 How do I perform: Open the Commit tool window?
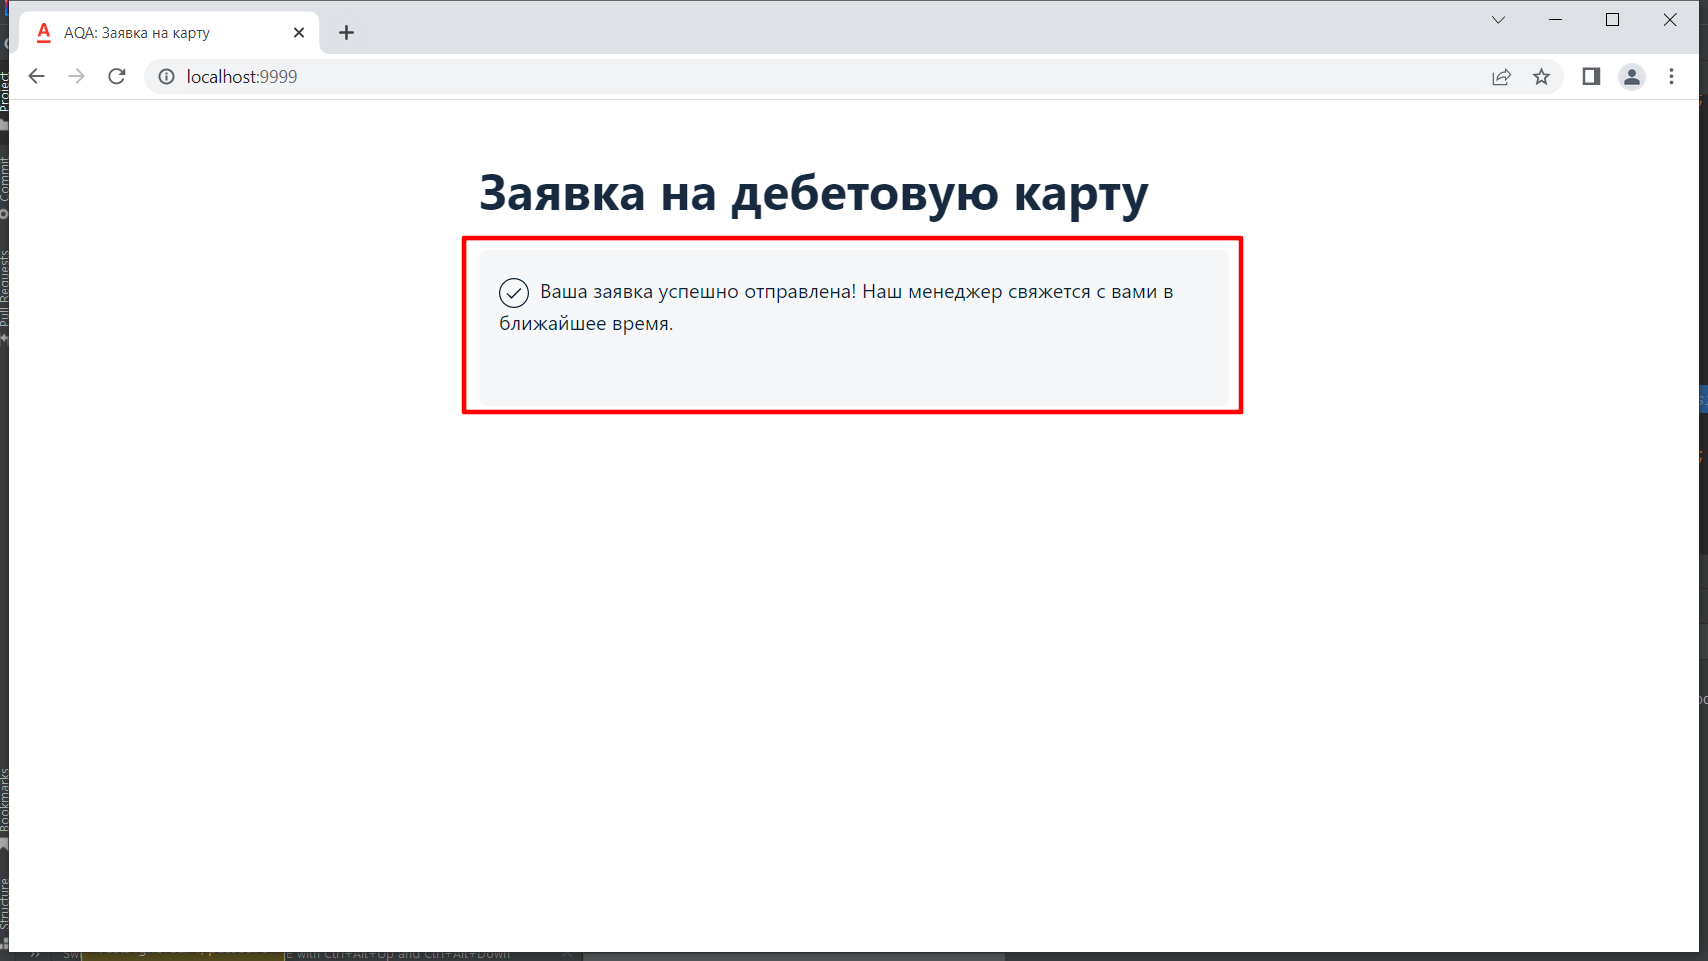pos(5,180)
